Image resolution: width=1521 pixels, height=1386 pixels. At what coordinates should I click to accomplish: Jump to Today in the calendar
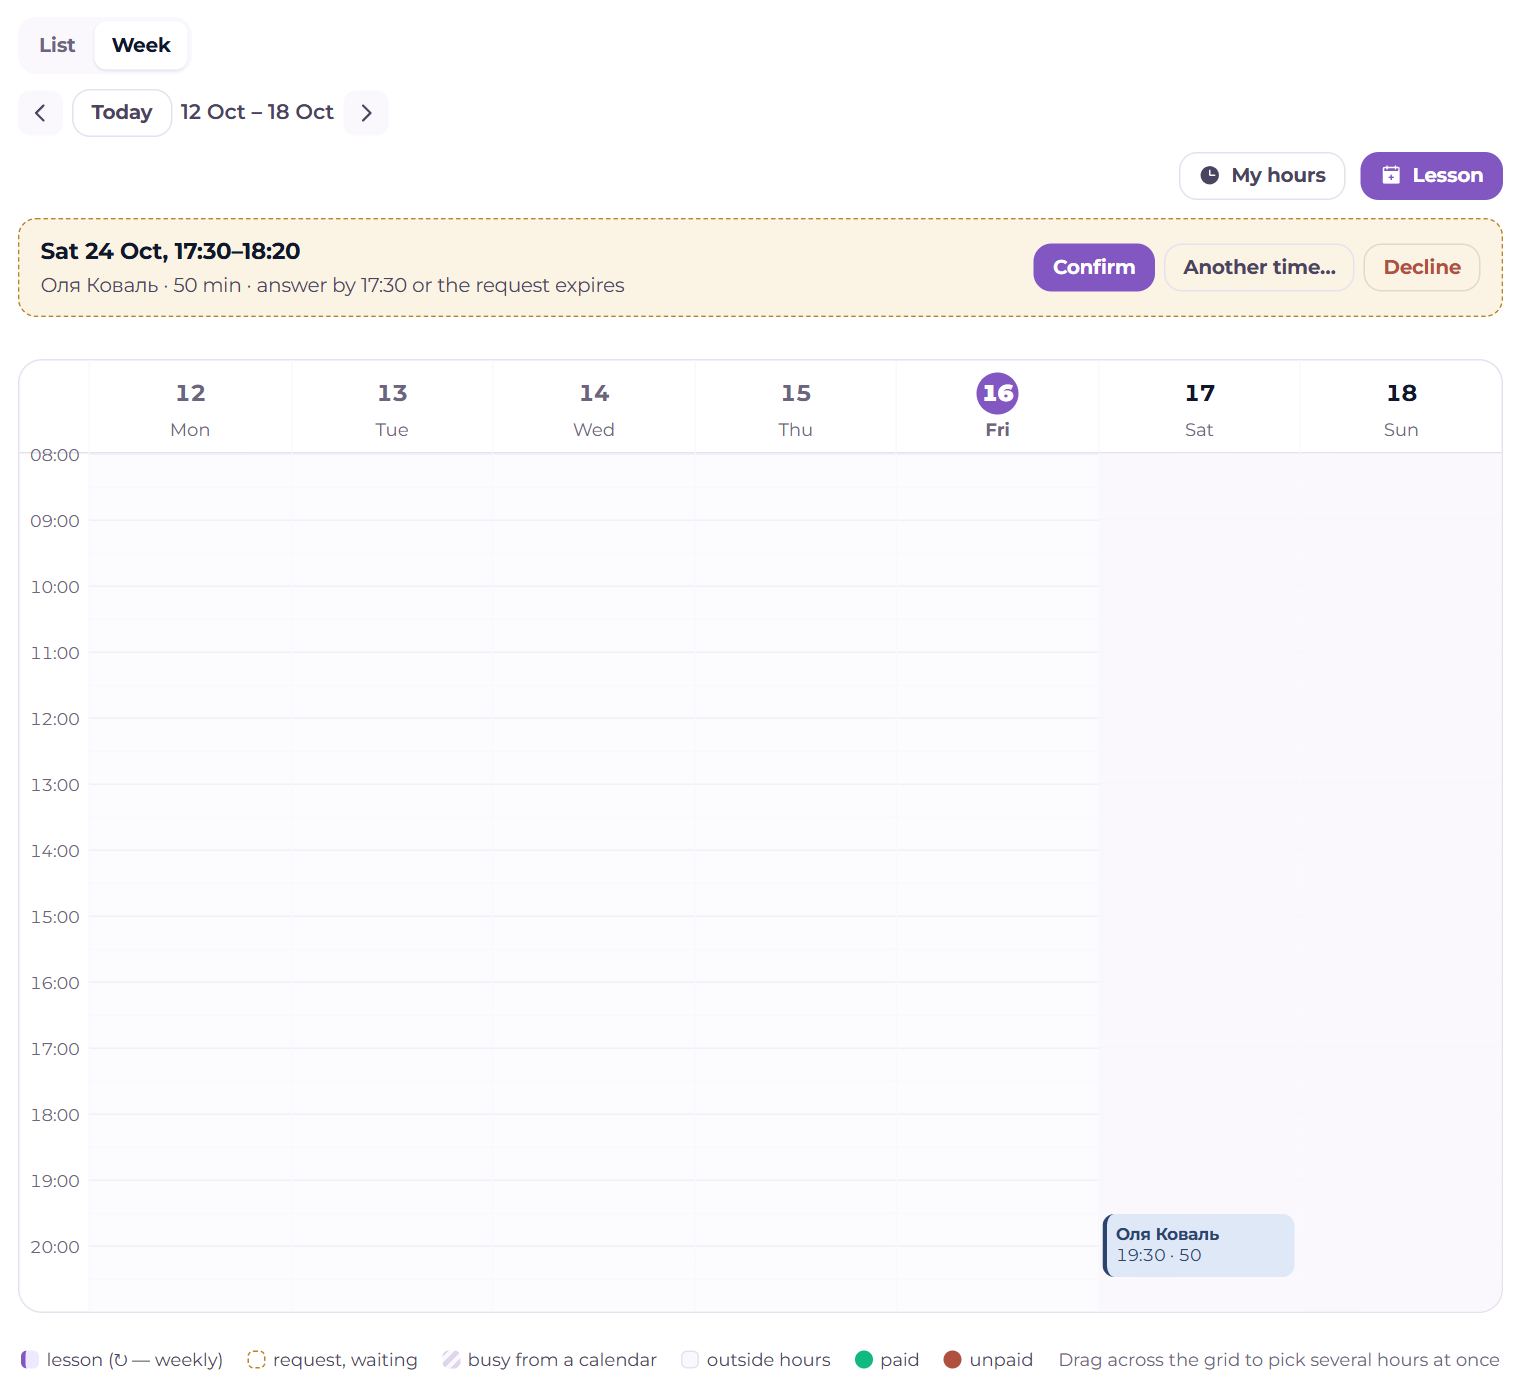pyautogui.click(x=122, y=113)
